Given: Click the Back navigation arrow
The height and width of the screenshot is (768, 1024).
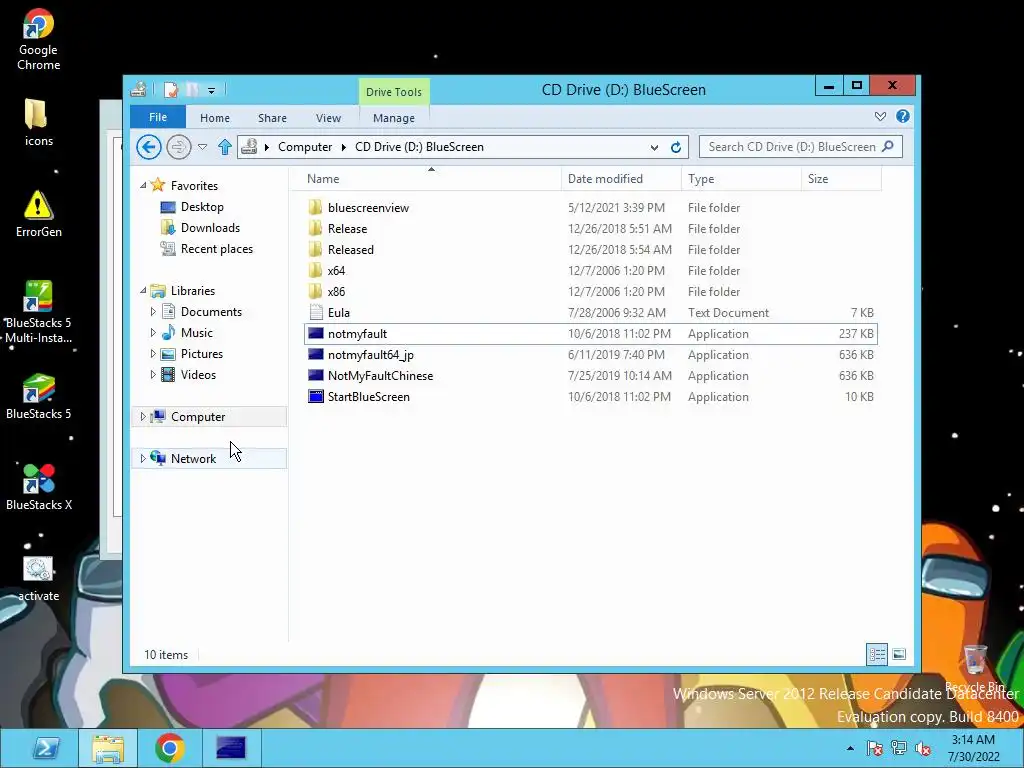Looking at the screenshot, I should (x=149, y=147).
